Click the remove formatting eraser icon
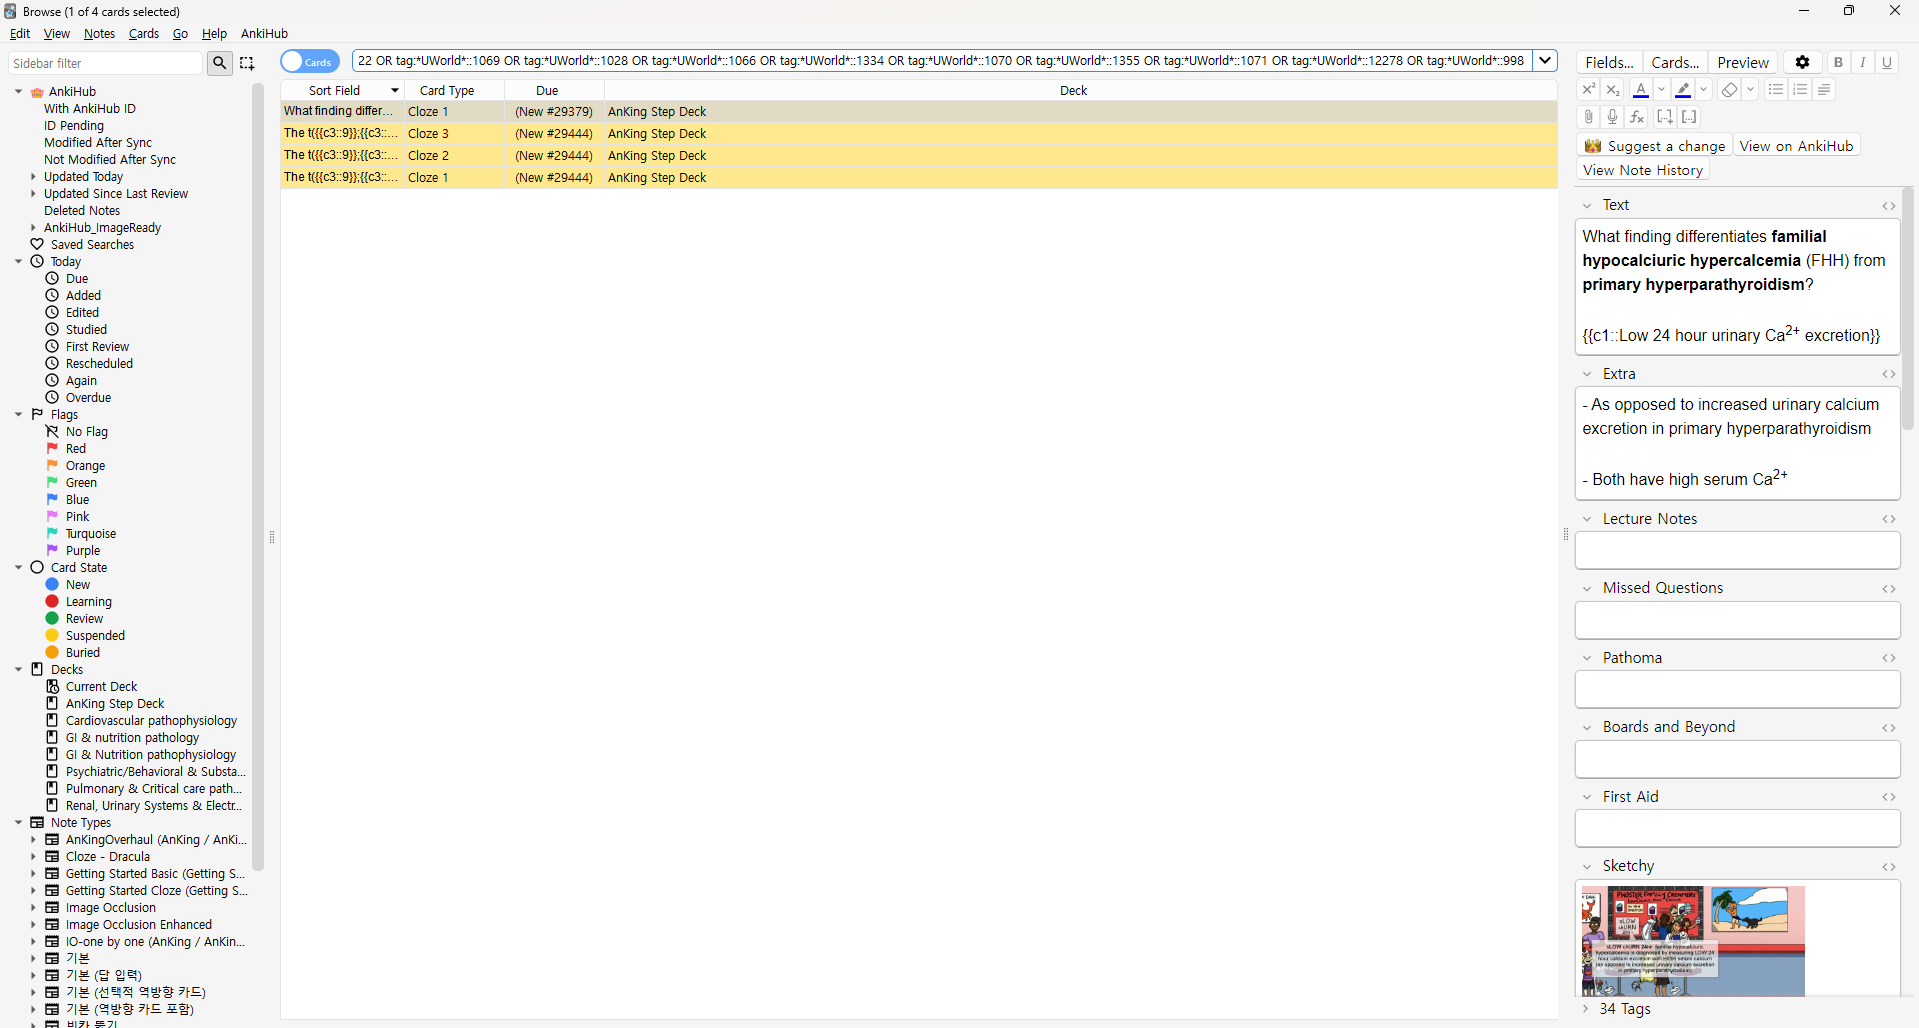Viewport: 1919px width, 1028px height. click(1729, 90)
